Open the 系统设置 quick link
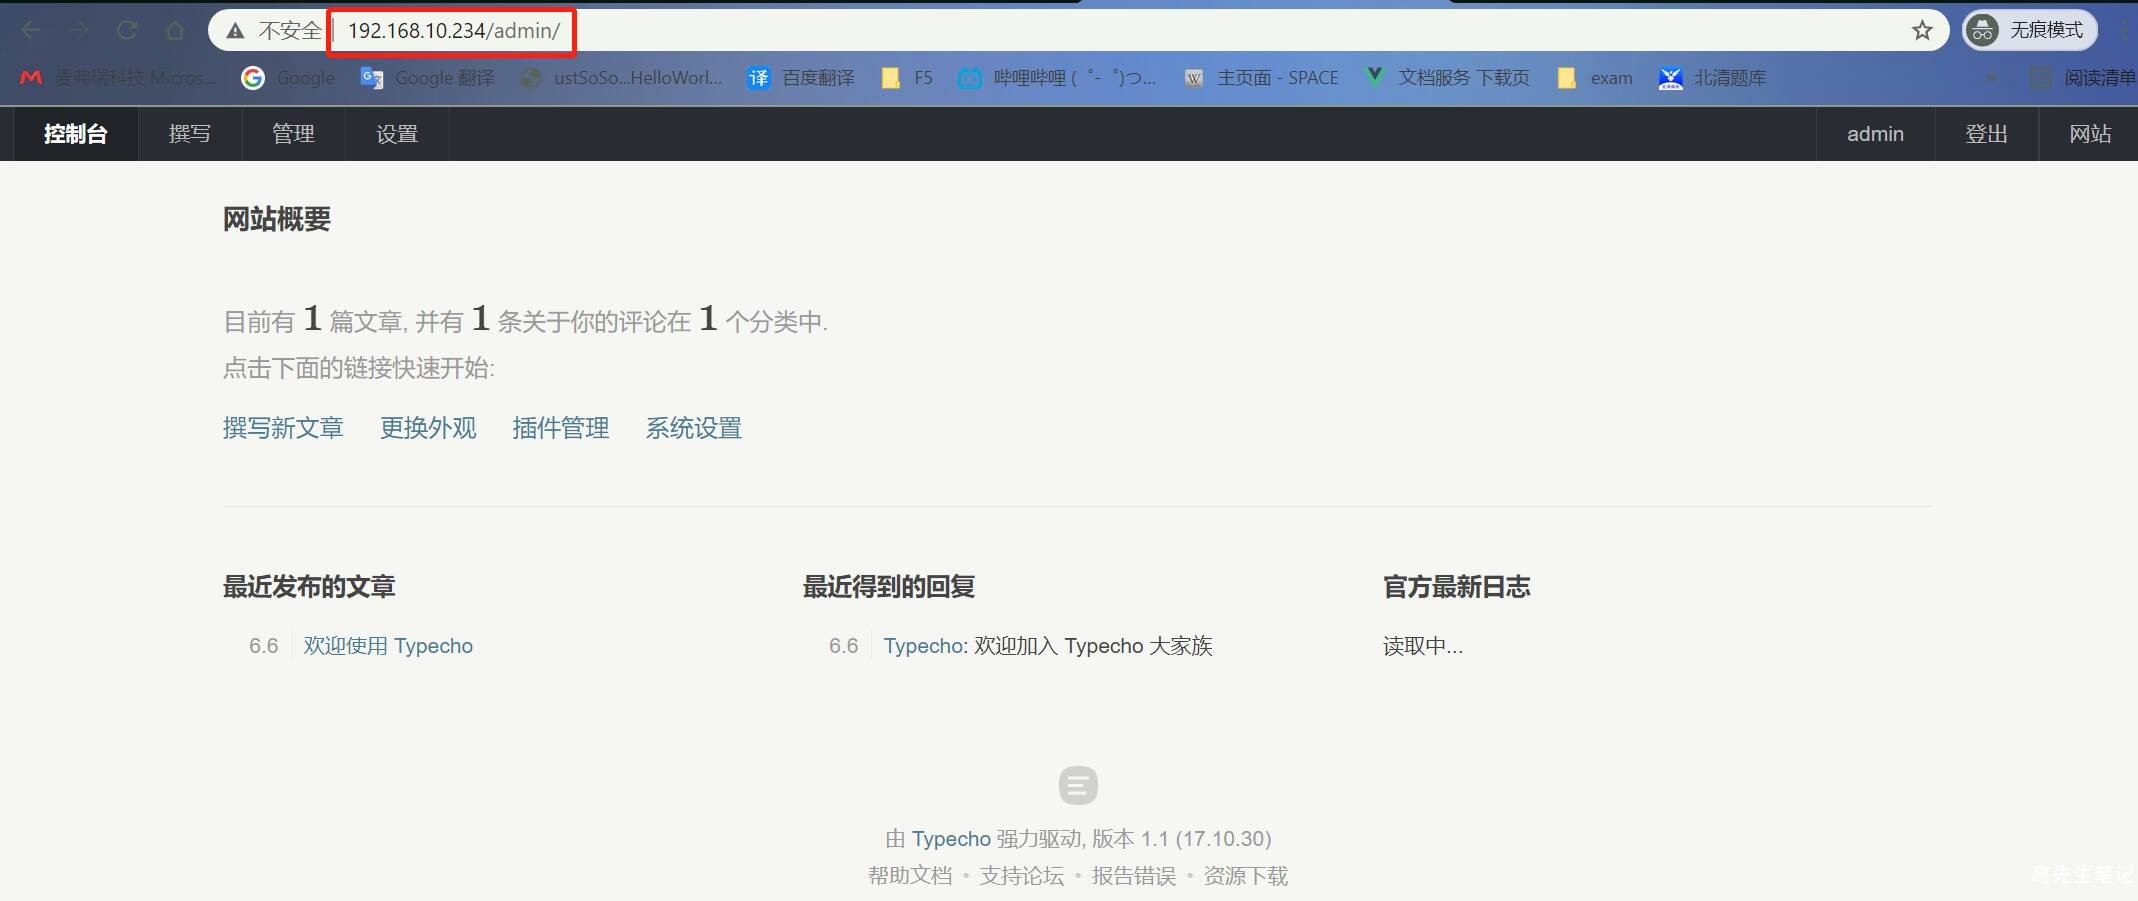Image resolution: width=2138 pixels, height=901 pixels. click(694, 428)
